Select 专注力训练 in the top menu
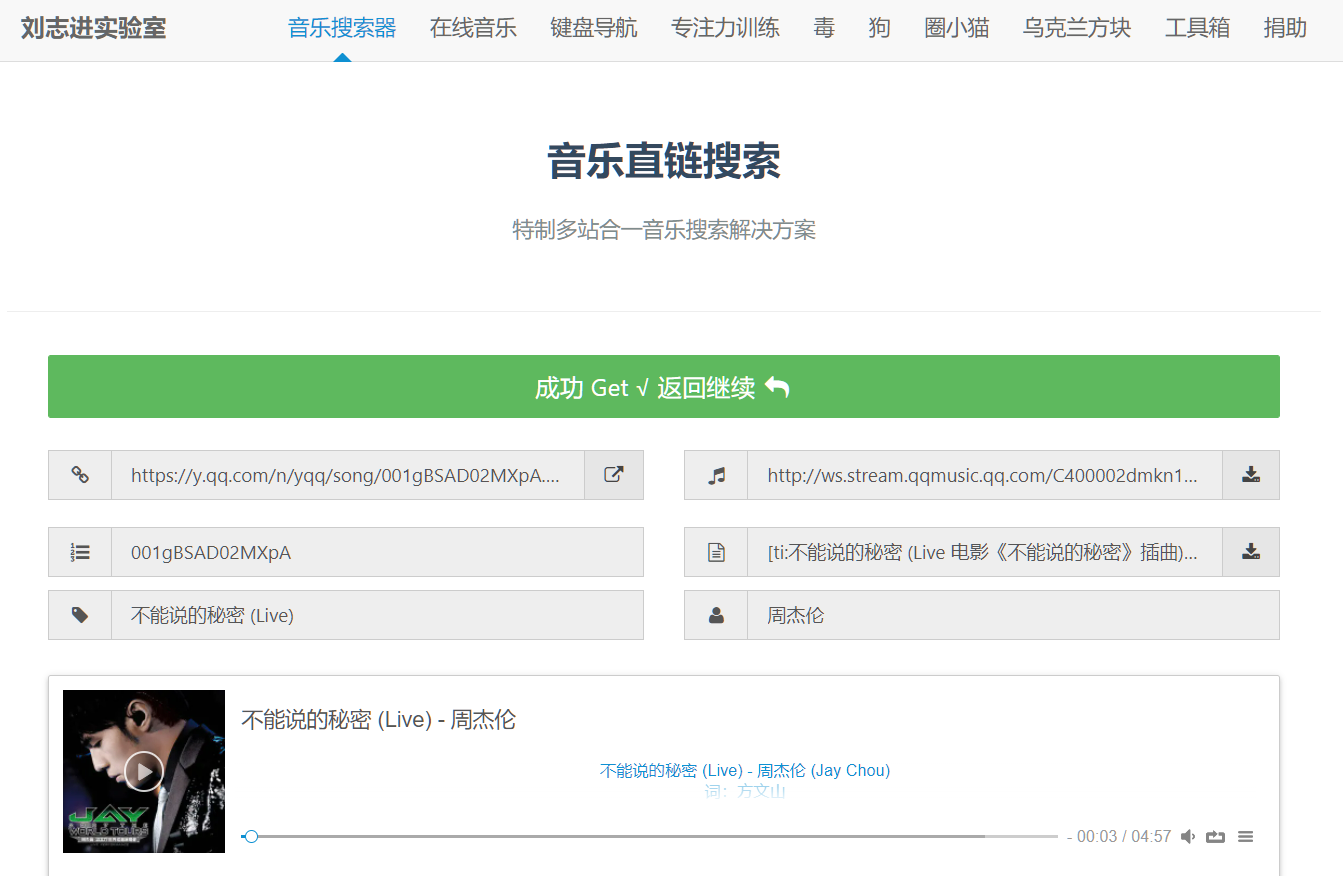 (x=725, y=28)
